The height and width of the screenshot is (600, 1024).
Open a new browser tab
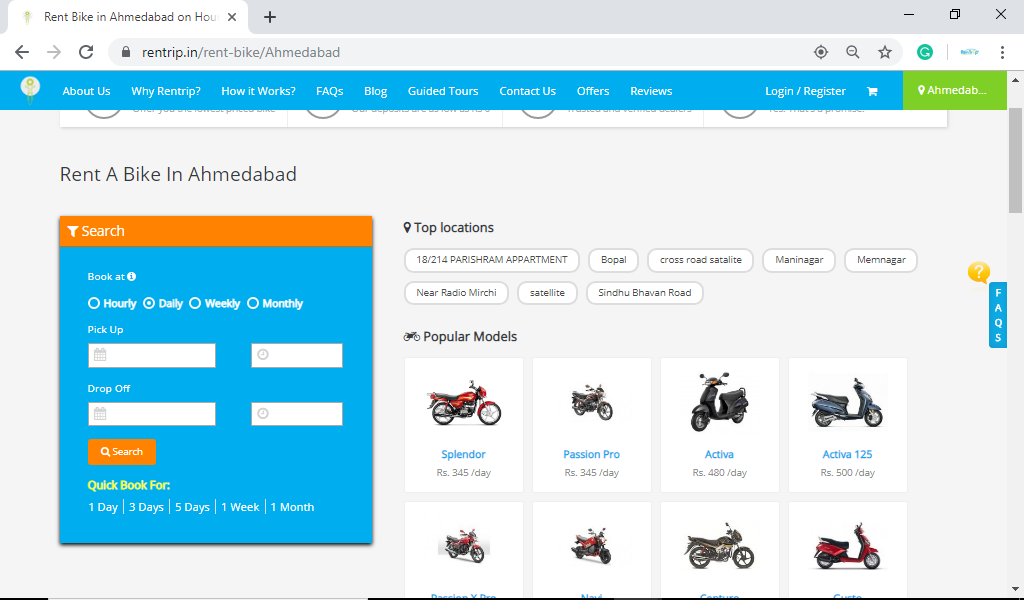(x=270, y=17)
